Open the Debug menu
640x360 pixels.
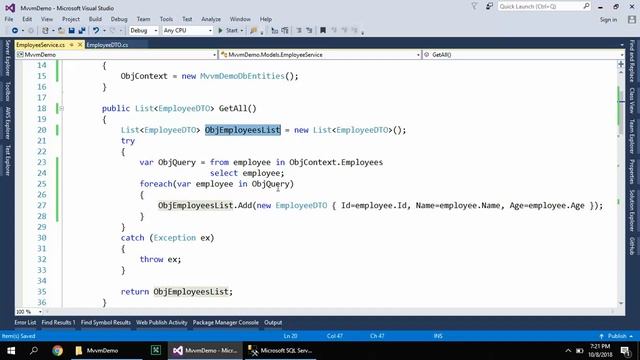pyautogui.click(x=119, y=19)
